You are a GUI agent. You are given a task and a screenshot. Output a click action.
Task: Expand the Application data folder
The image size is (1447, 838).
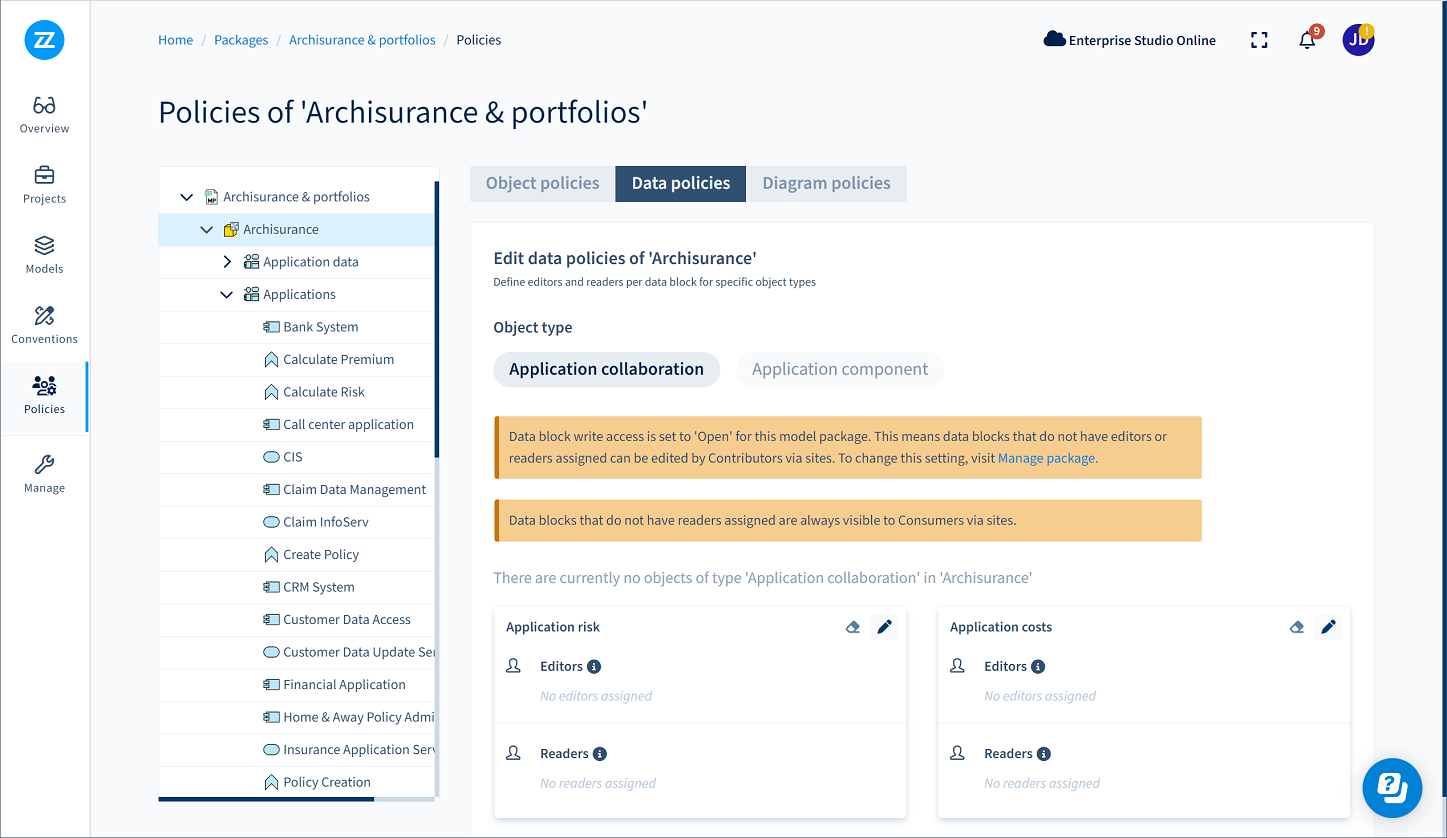point(226,262)
